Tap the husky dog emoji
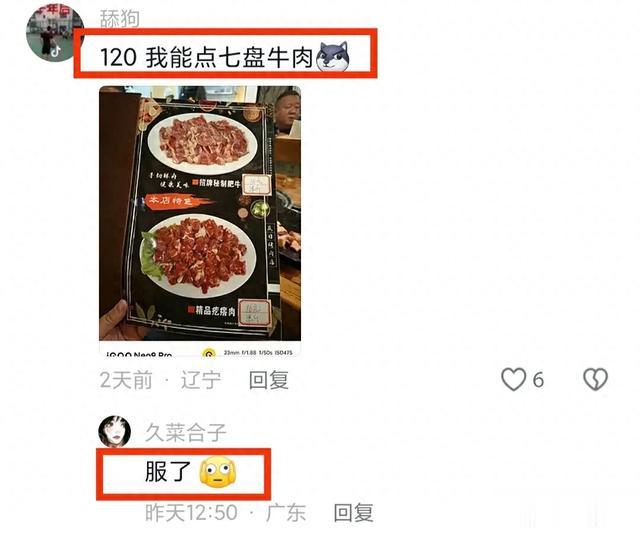This screenshot has width=640, height=533. click(x=333, y=57)
